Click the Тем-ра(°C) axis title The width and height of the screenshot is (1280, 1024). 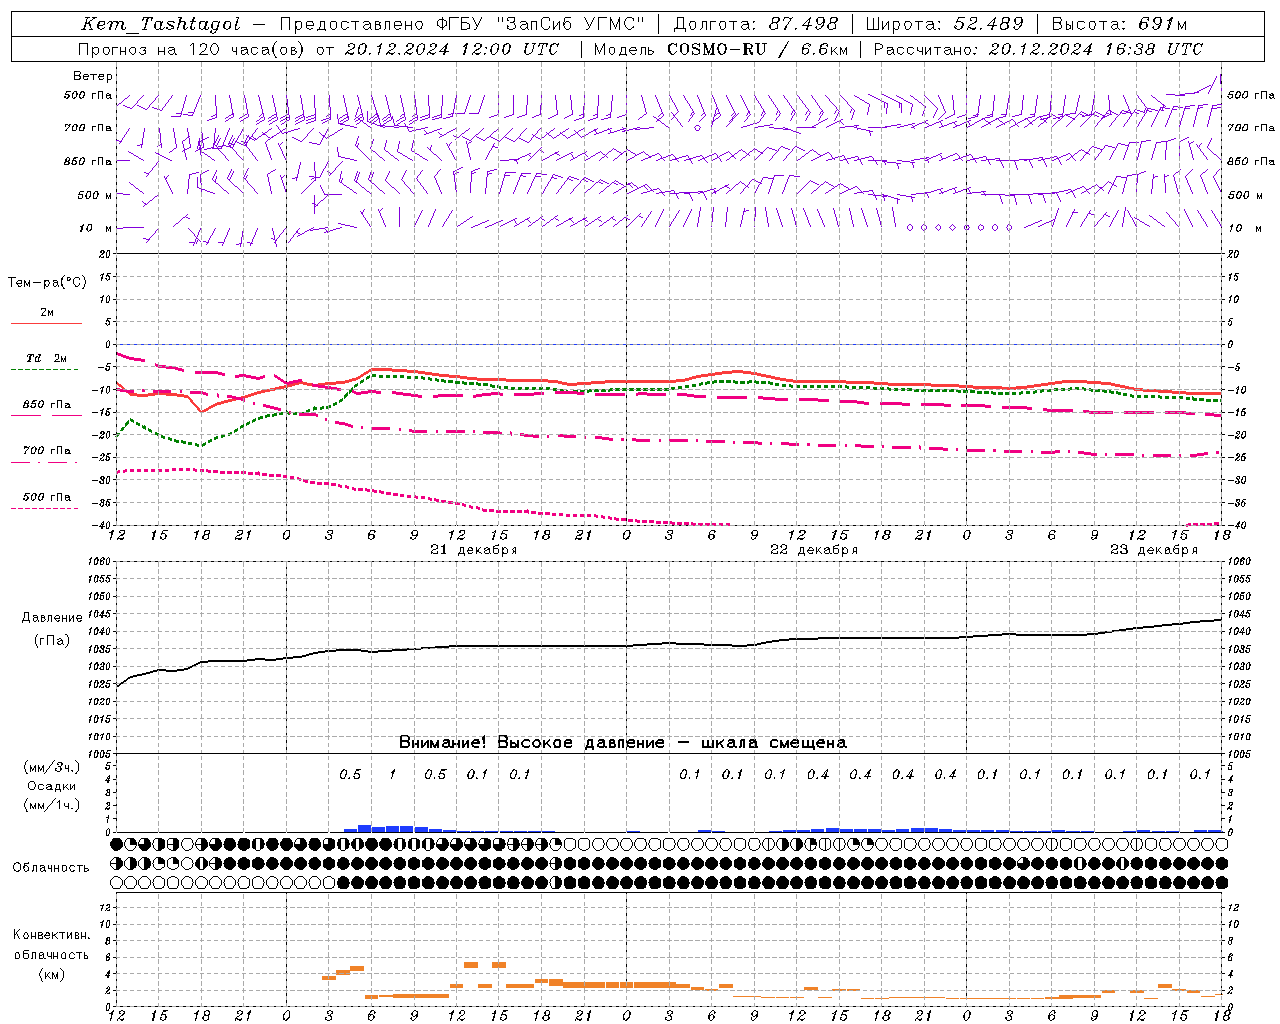click(x=47, y=283)
